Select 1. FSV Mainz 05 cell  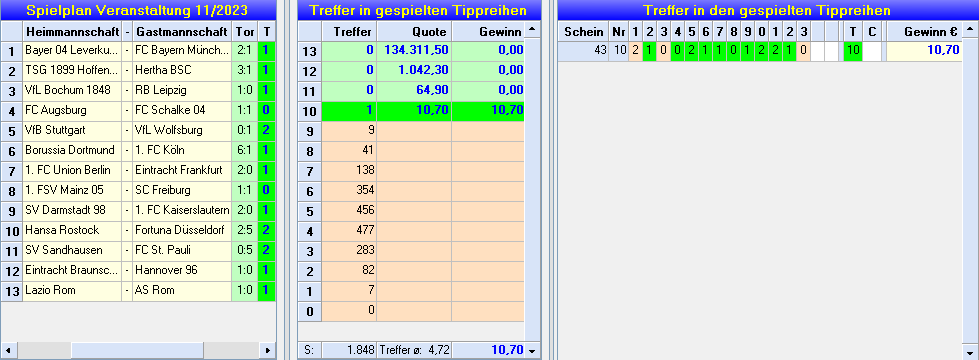click(72, 190)
